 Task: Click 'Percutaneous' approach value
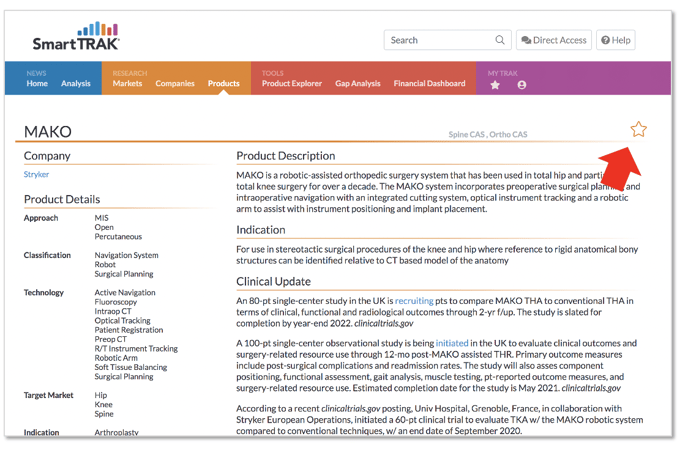pyautogui.click(x=118, y=236)
